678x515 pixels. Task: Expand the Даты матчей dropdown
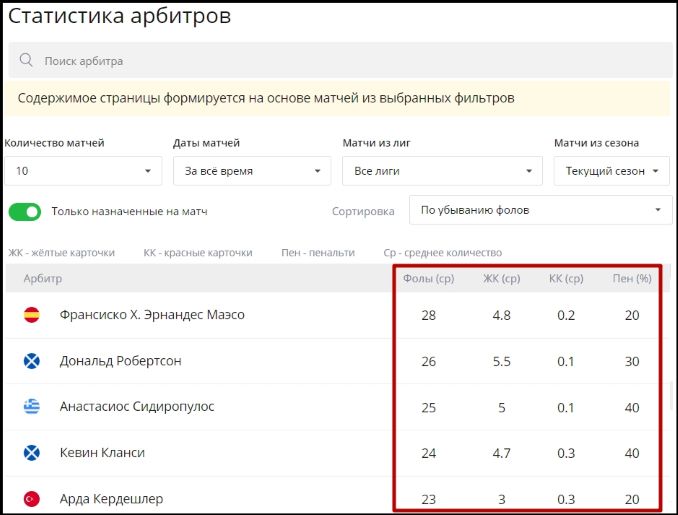point(251,171)
